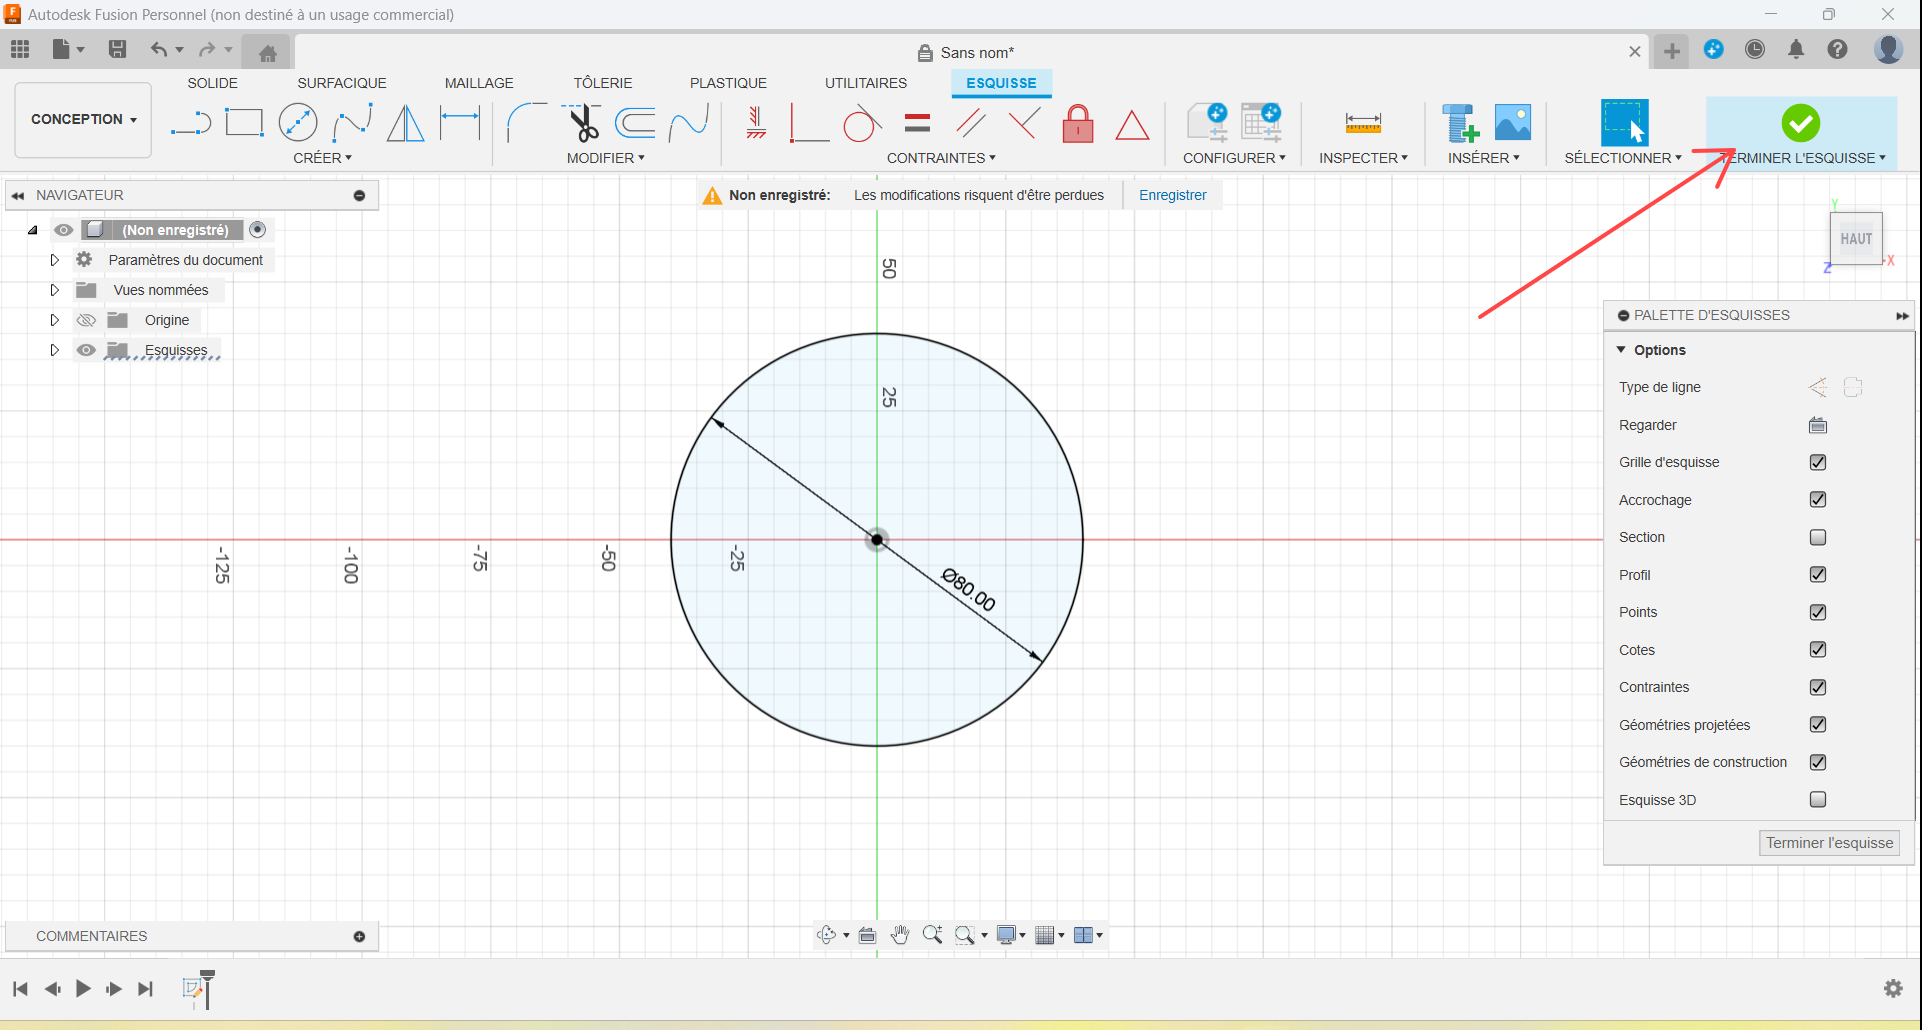Apply the Parallel constraint
Screen dimensions: 1922x1030
coord(971,123)
